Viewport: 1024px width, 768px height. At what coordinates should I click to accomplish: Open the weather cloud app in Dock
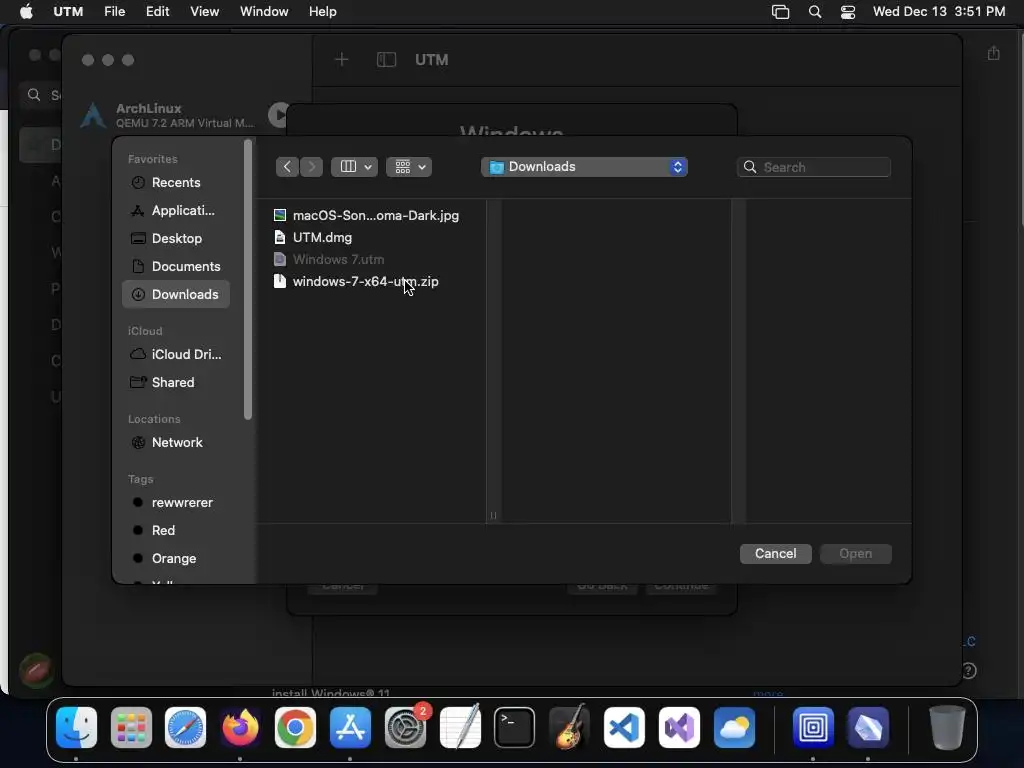pos(735,728)
